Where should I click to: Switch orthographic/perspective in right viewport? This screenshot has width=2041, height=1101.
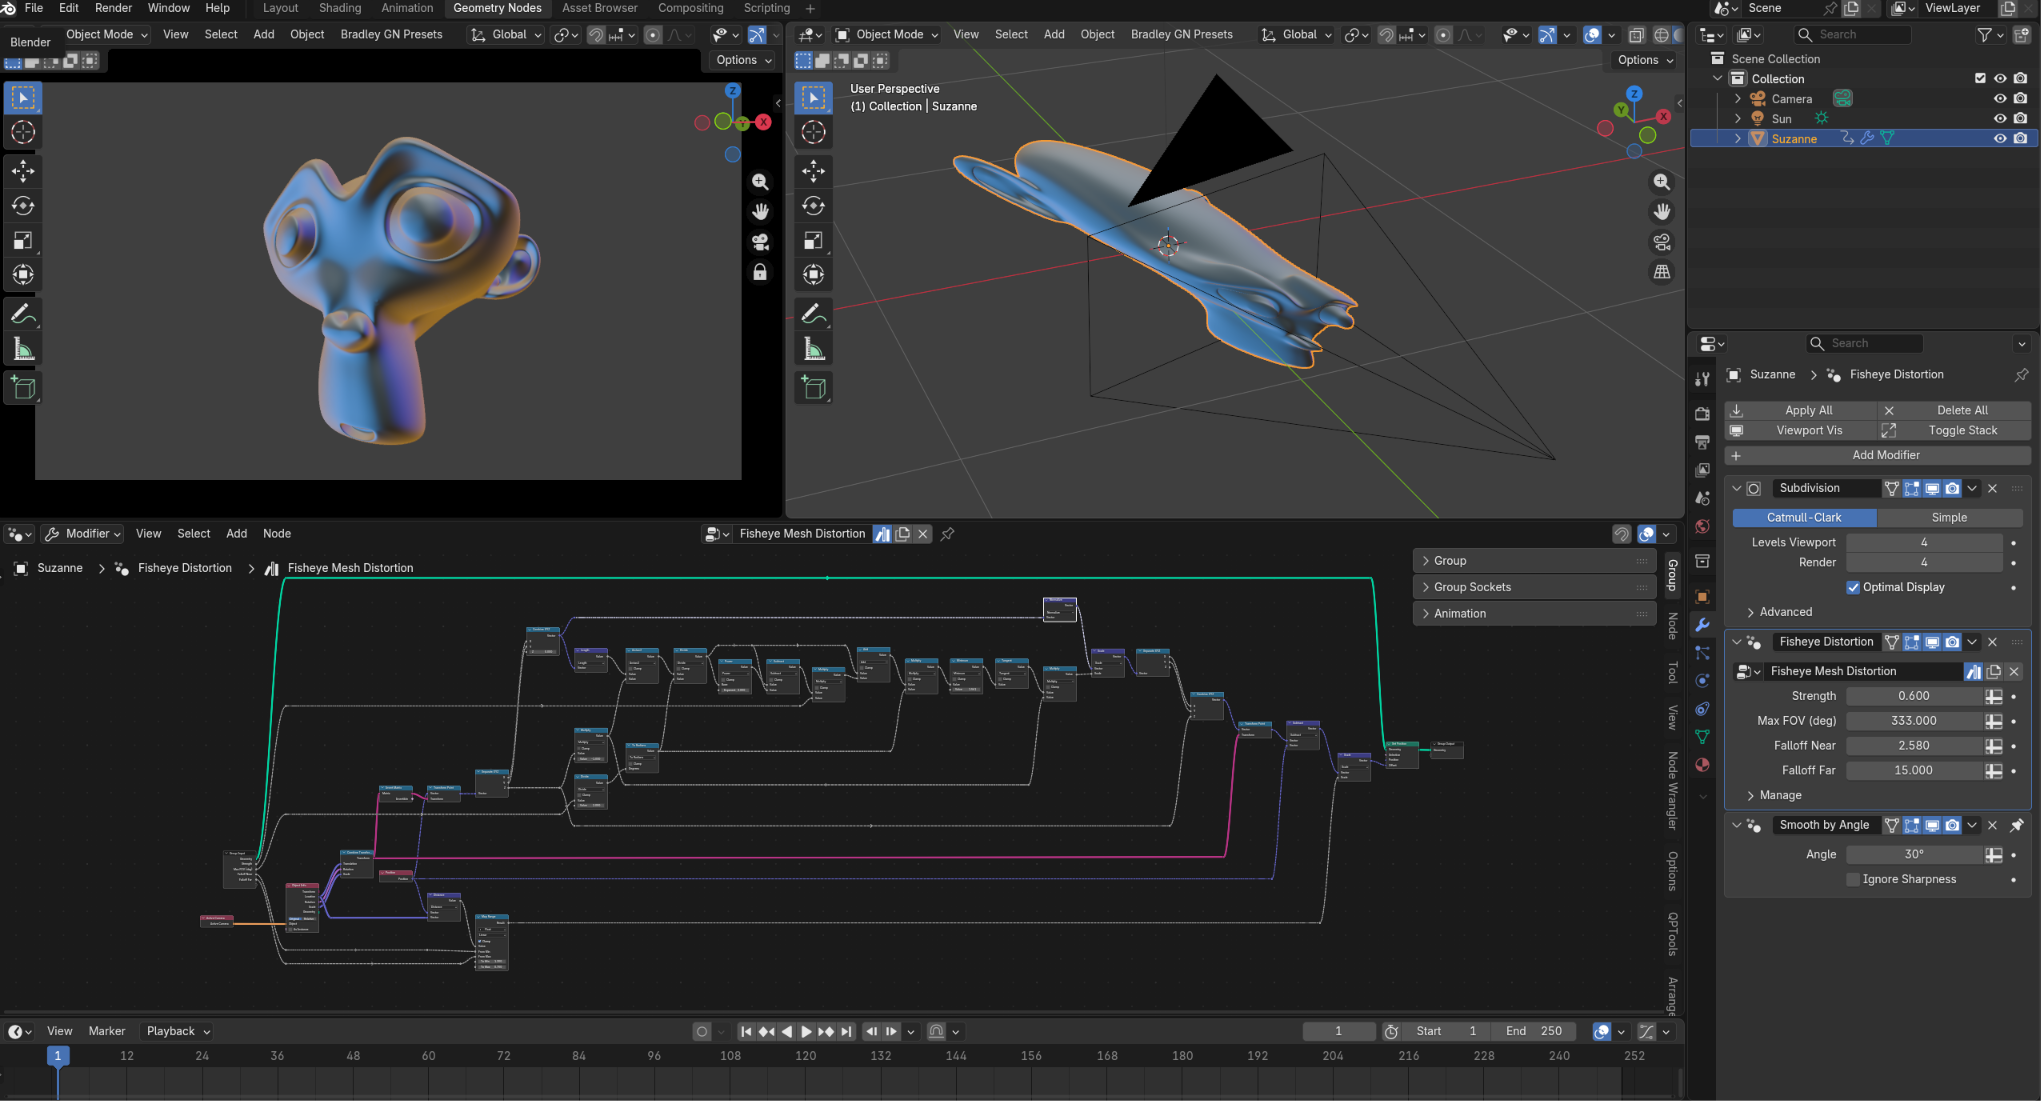[x=1662, y=272]
